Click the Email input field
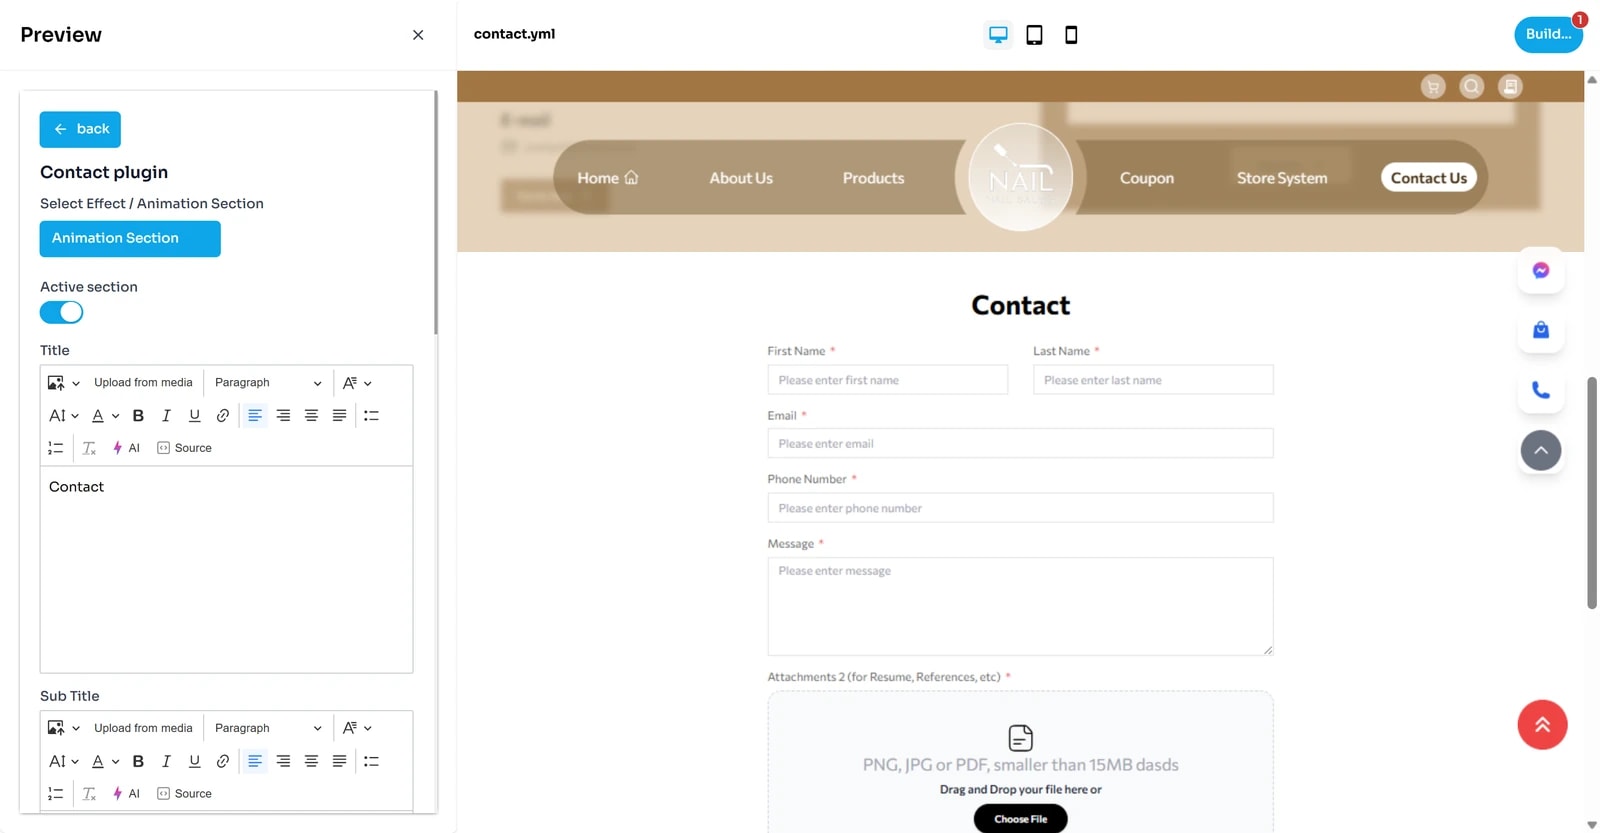Viewport: 1600px width, 833px height. pyautogui.click(x=1020, y=444)
